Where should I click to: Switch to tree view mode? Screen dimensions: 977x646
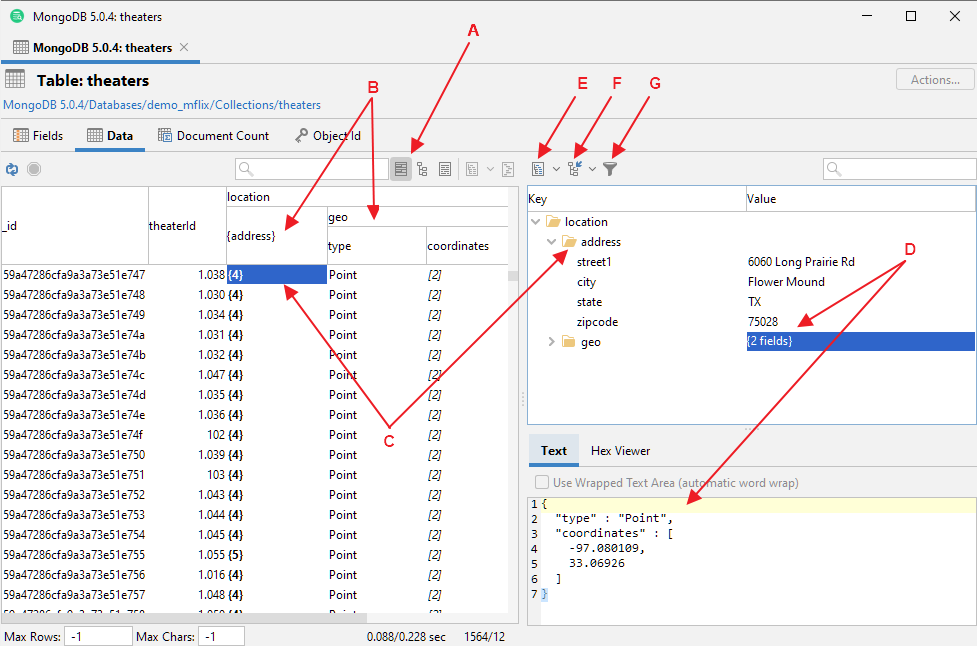(x=422, y=168)
